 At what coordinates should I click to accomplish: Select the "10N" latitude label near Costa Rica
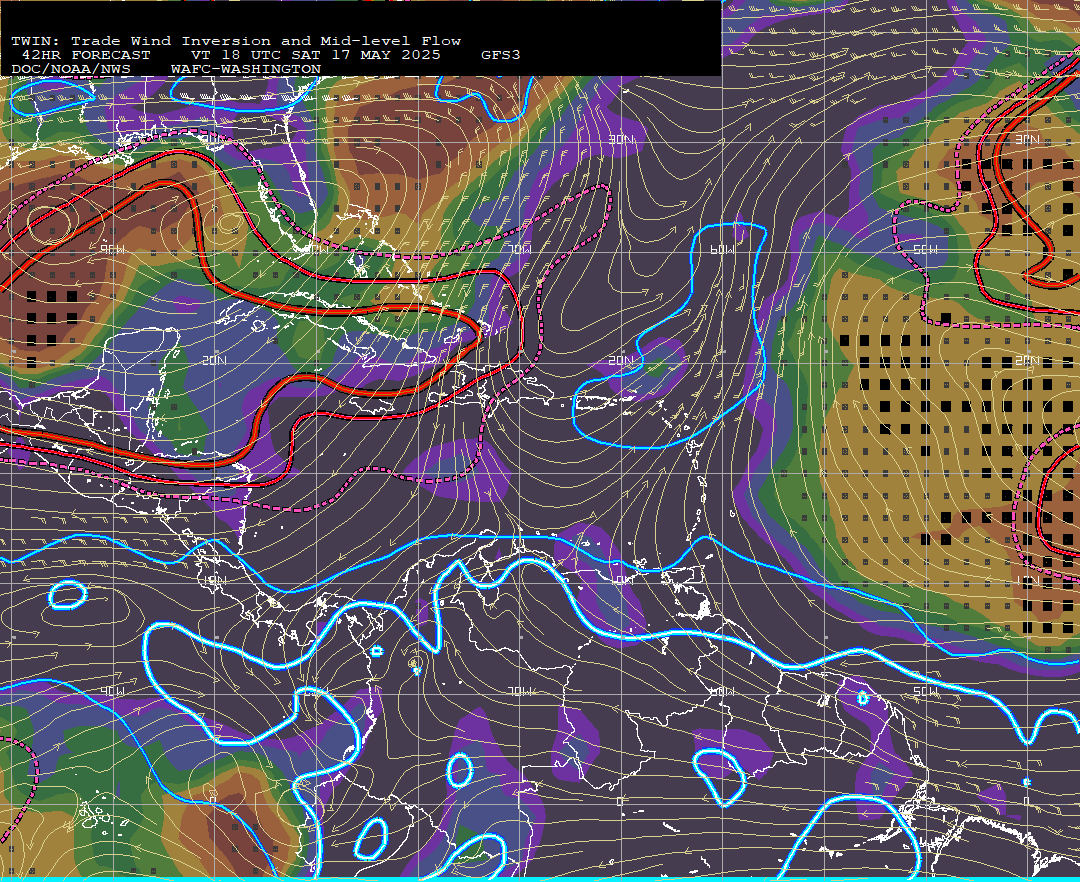click(x=214, y=580)
